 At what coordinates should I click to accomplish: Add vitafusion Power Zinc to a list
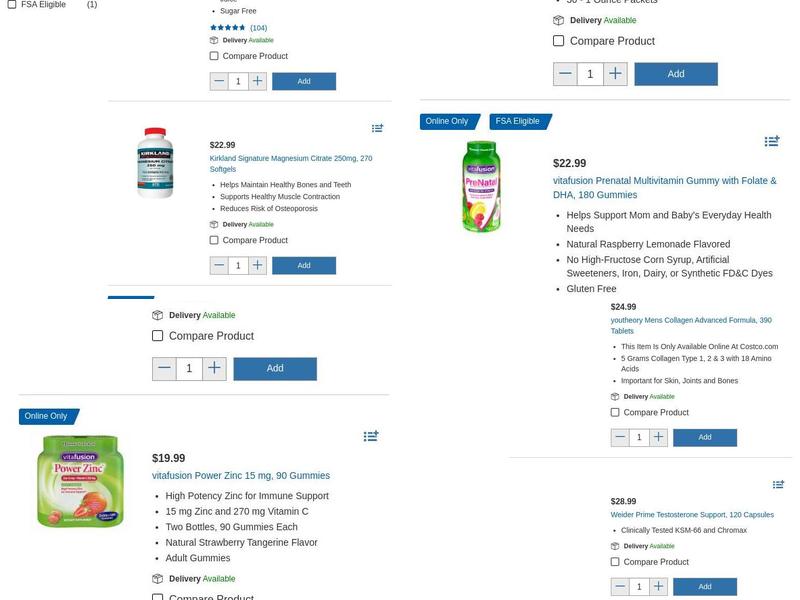371,436
